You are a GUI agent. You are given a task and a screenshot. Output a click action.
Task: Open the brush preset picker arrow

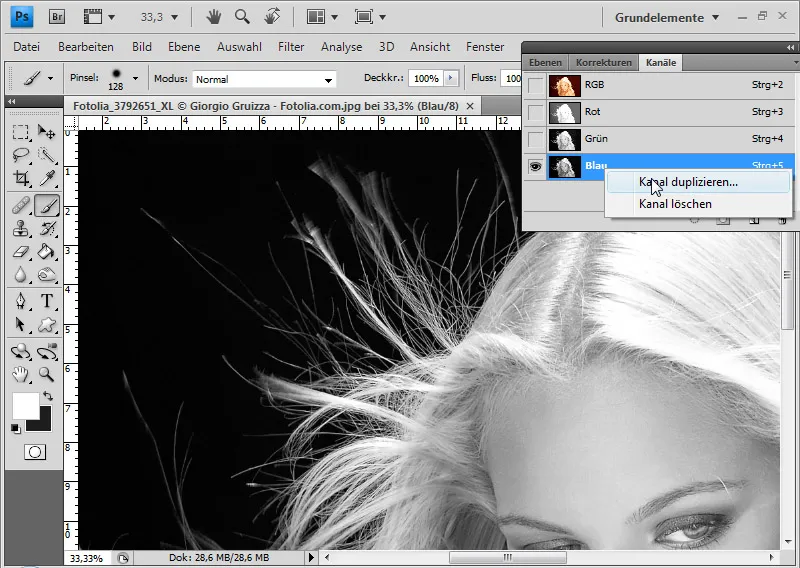[x=135, y=79]
